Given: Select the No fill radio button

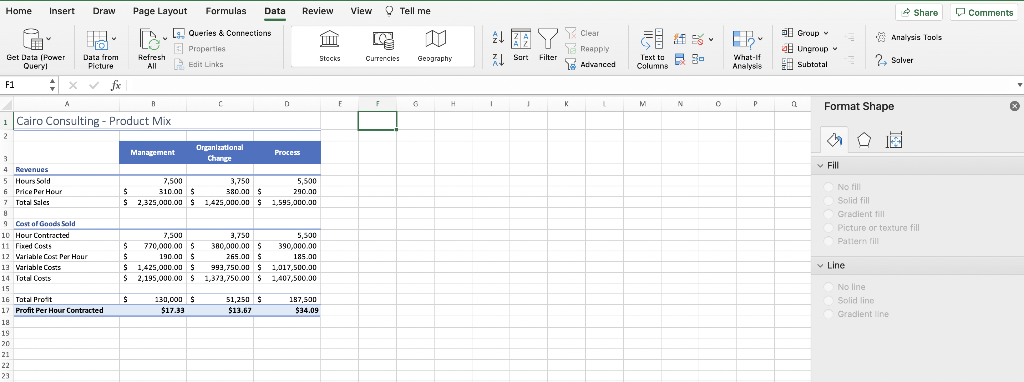Looking at the screenshot, I should 829,187.
